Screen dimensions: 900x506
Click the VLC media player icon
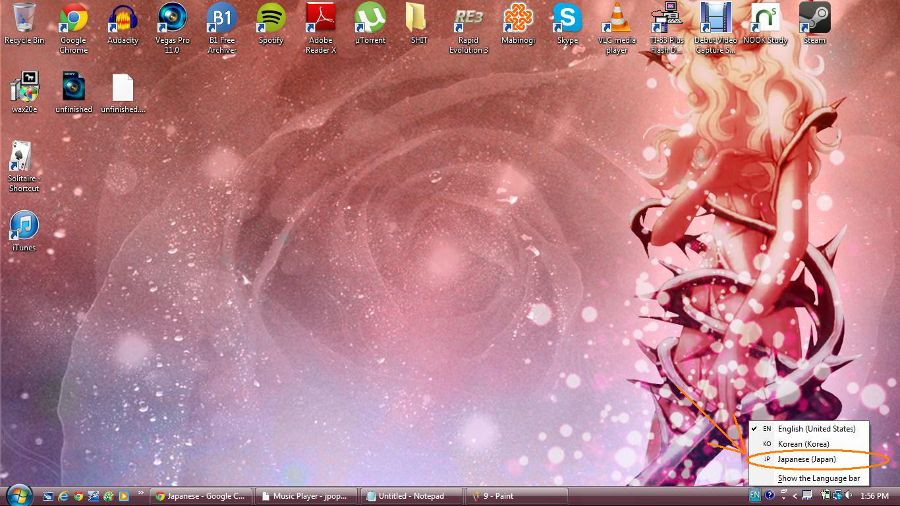(617, 19)
